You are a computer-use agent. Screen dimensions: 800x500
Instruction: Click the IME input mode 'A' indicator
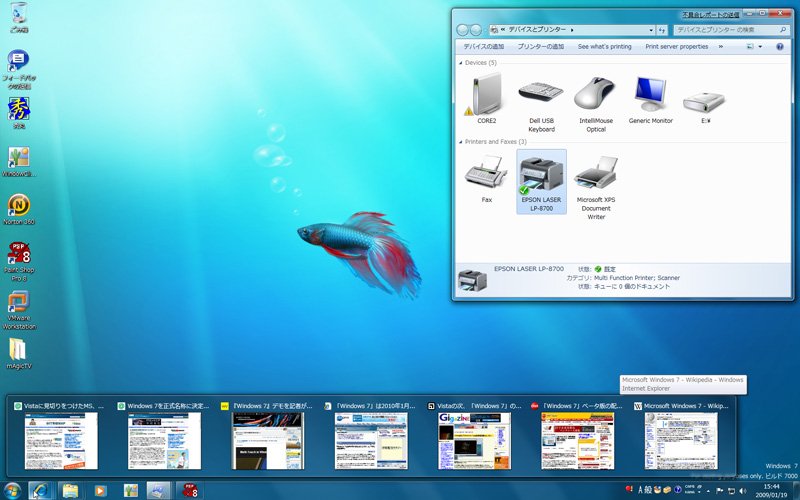641,490
